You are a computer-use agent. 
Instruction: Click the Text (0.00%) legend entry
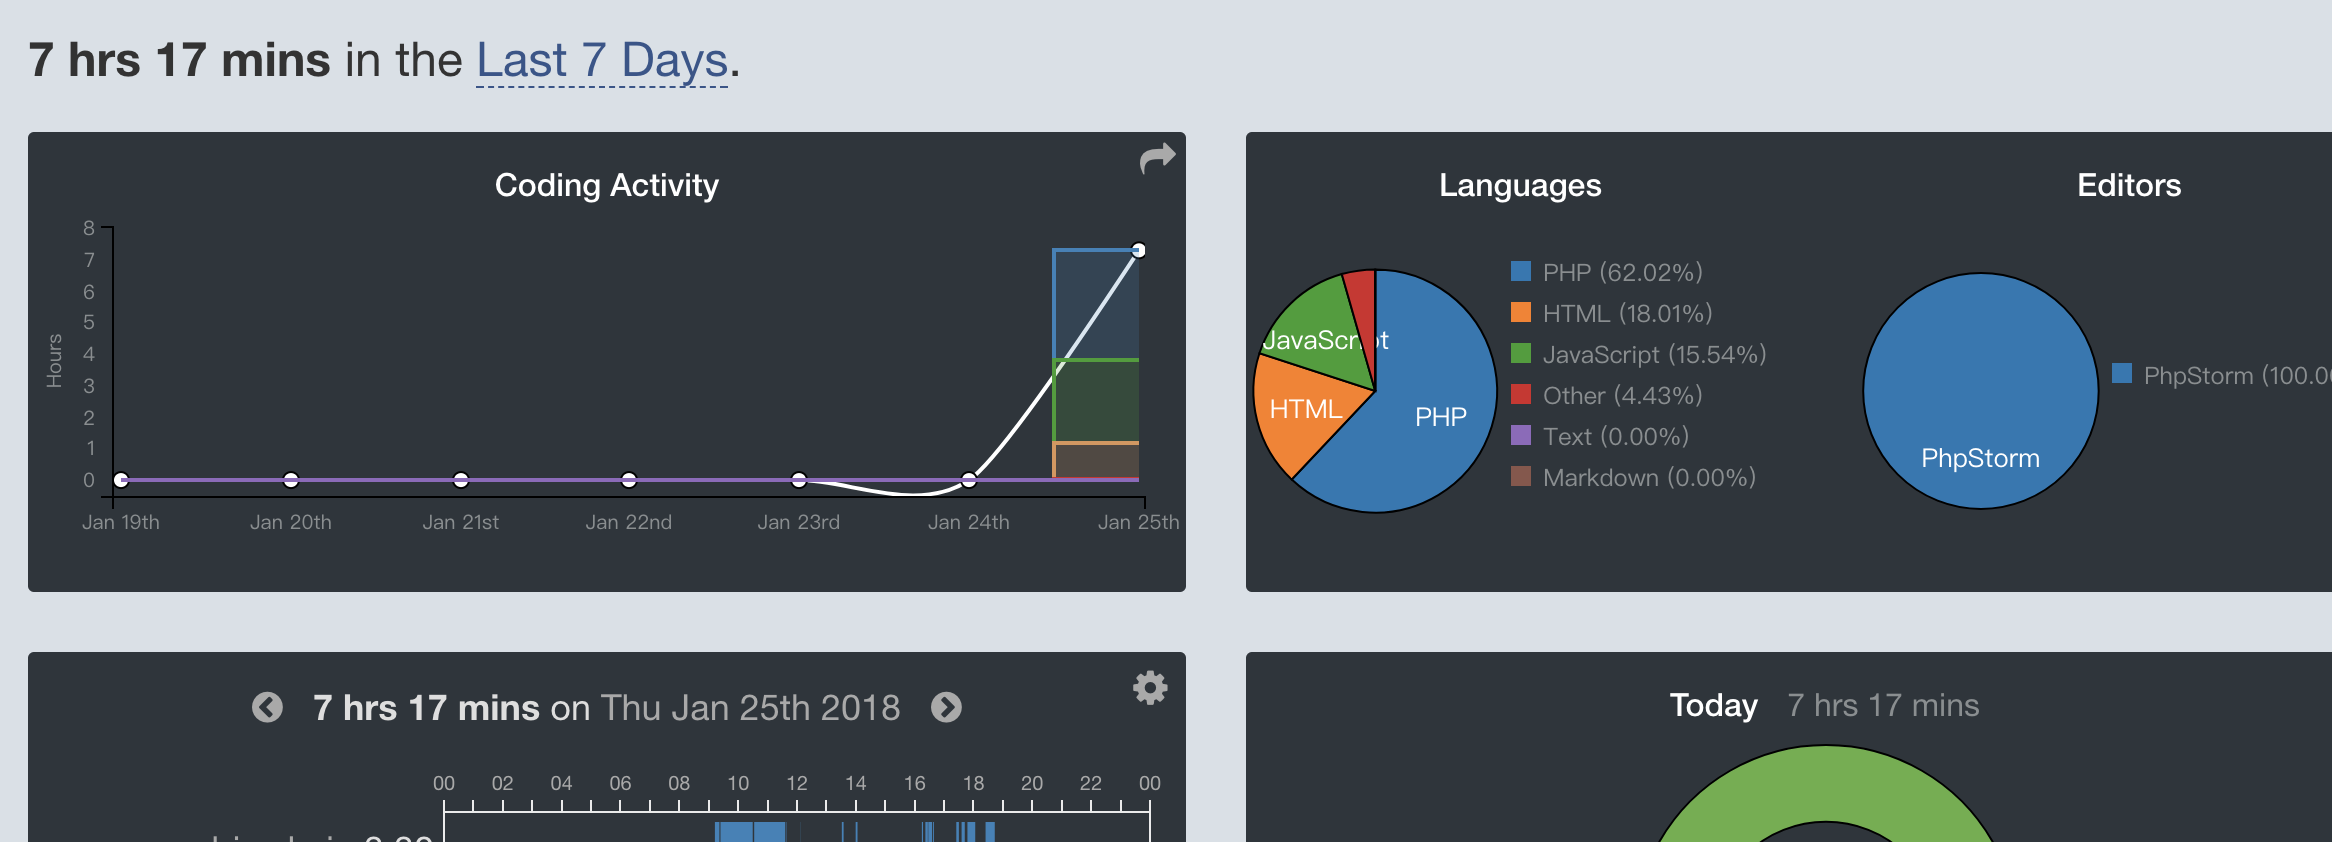pyautogui.click(x=1614, y=437)
